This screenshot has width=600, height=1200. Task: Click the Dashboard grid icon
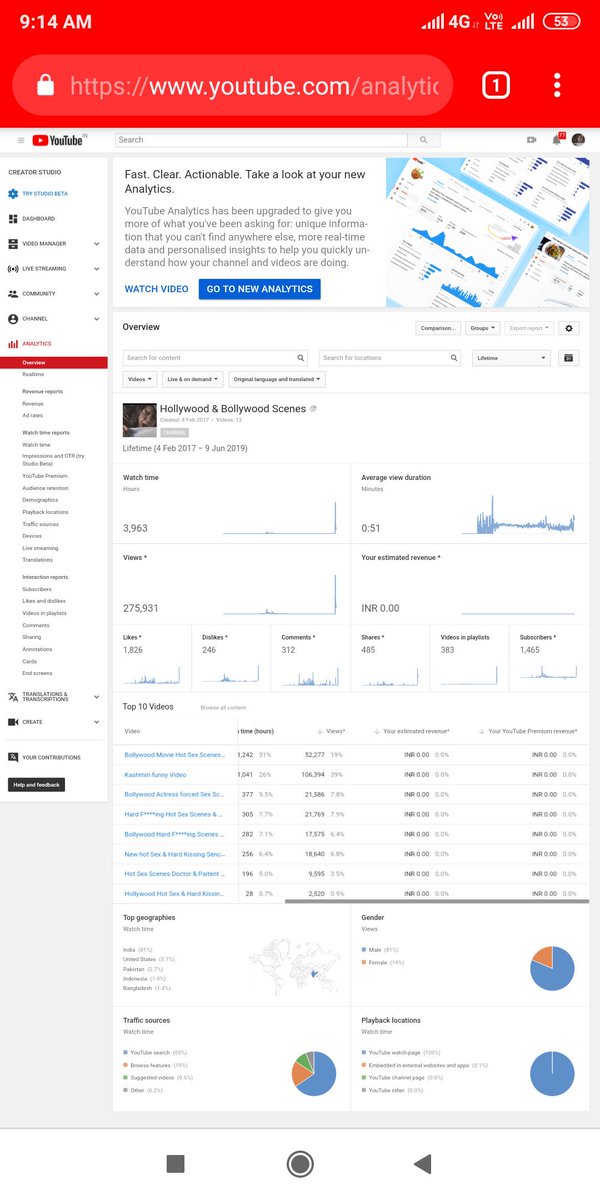tap(13, 218)
